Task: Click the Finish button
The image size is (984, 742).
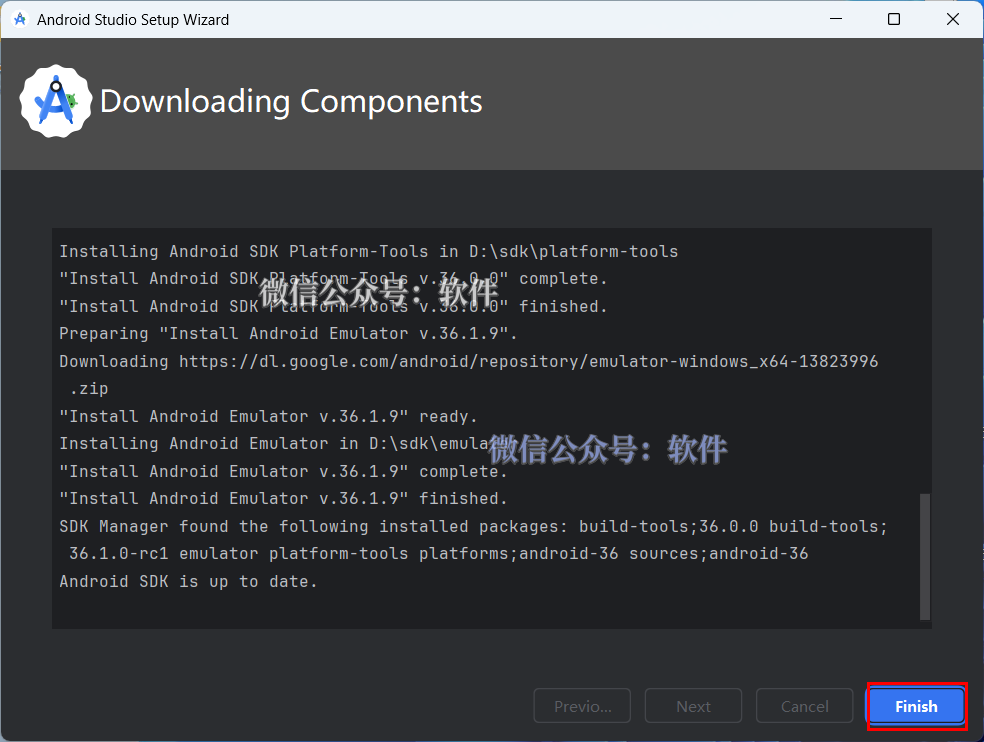Action: [916, 706]
